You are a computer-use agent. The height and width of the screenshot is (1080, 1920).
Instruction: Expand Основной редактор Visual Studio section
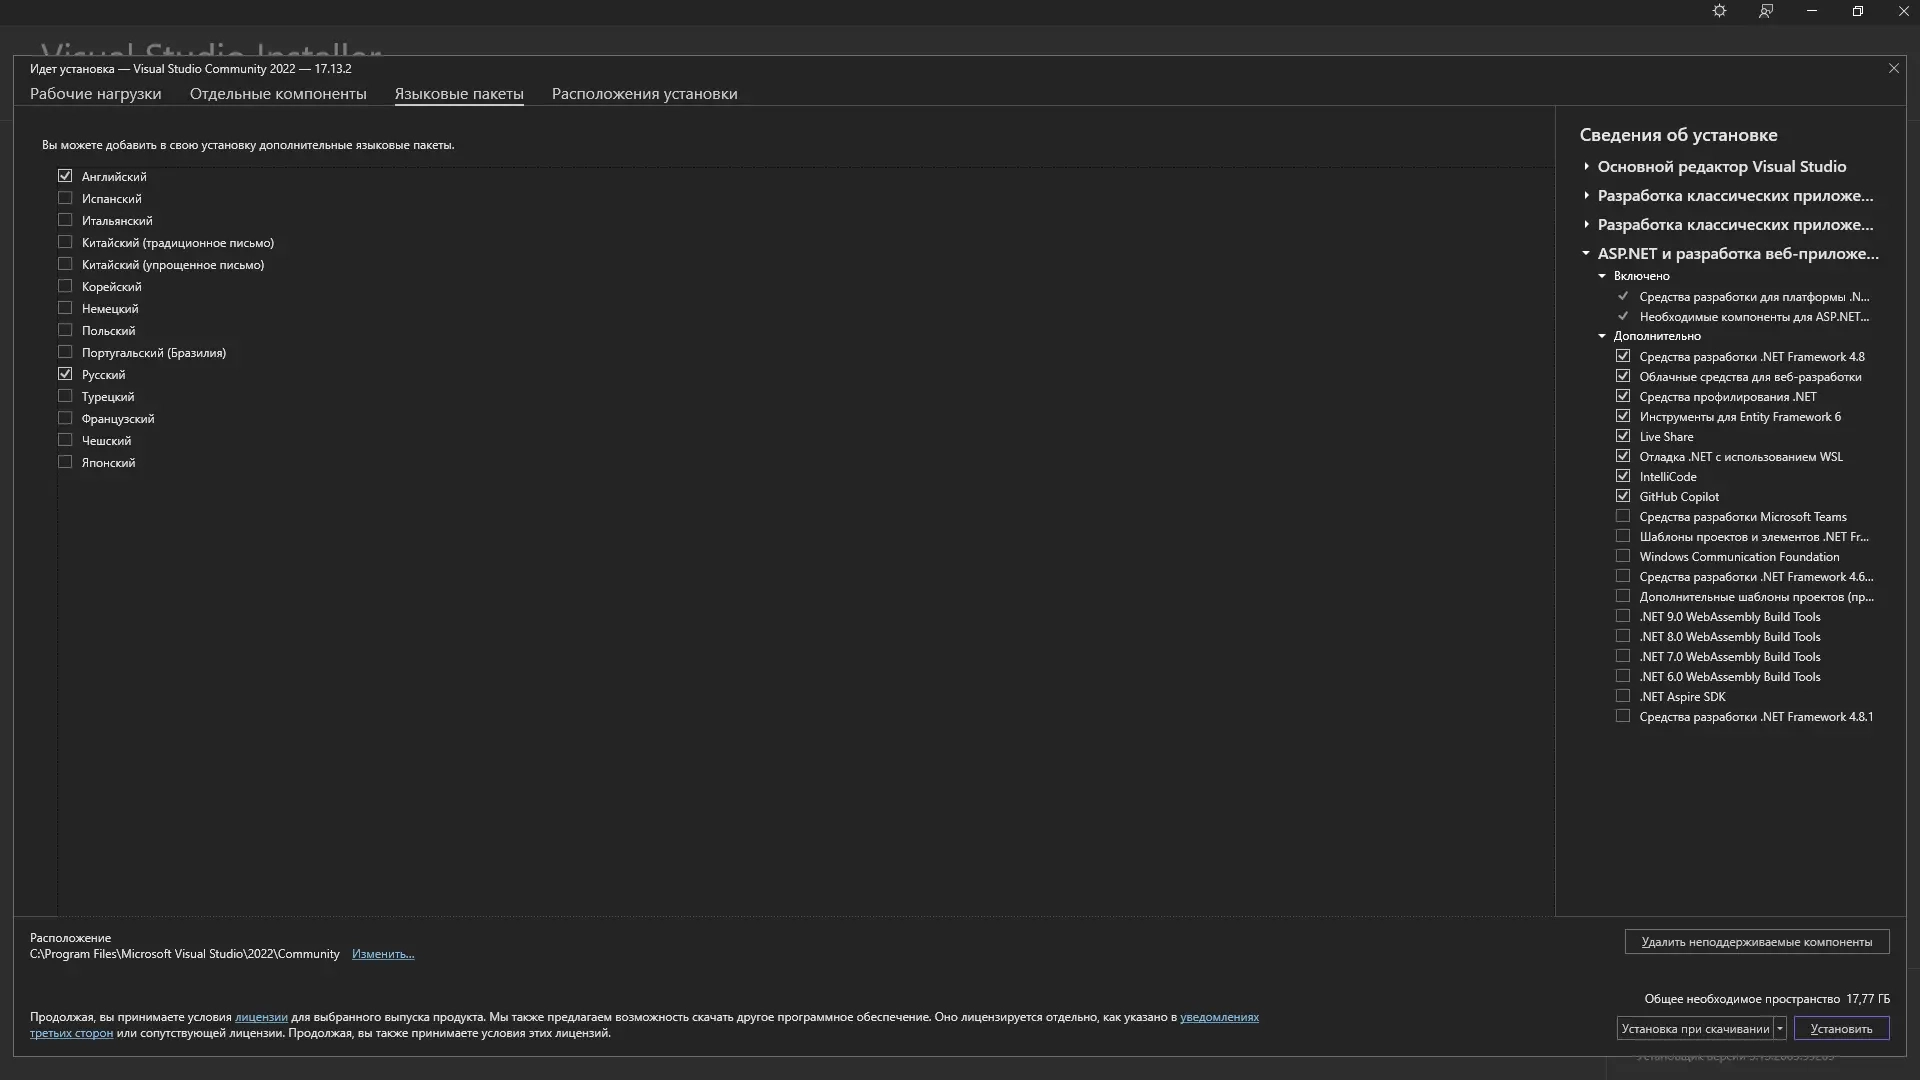(1586, 166)
